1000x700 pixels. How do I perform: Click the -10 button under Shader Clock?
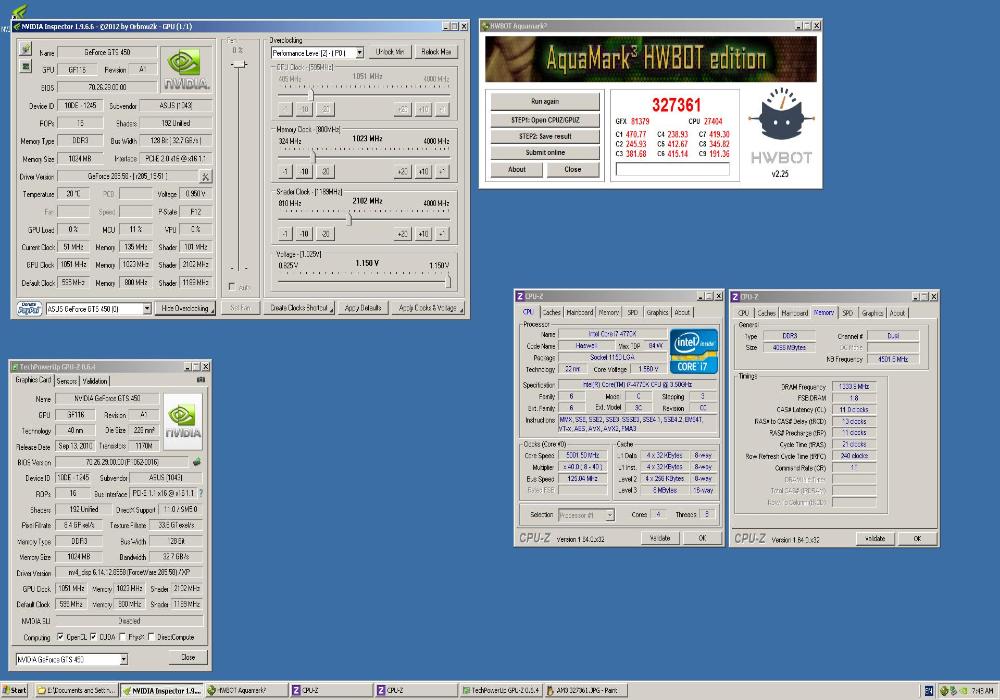tap(305, 234)
